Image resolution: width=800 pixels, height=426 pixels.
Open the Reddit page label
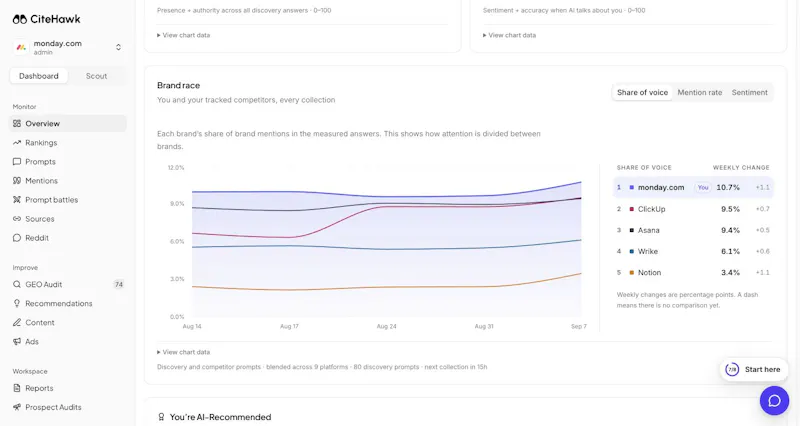(37, 238)
